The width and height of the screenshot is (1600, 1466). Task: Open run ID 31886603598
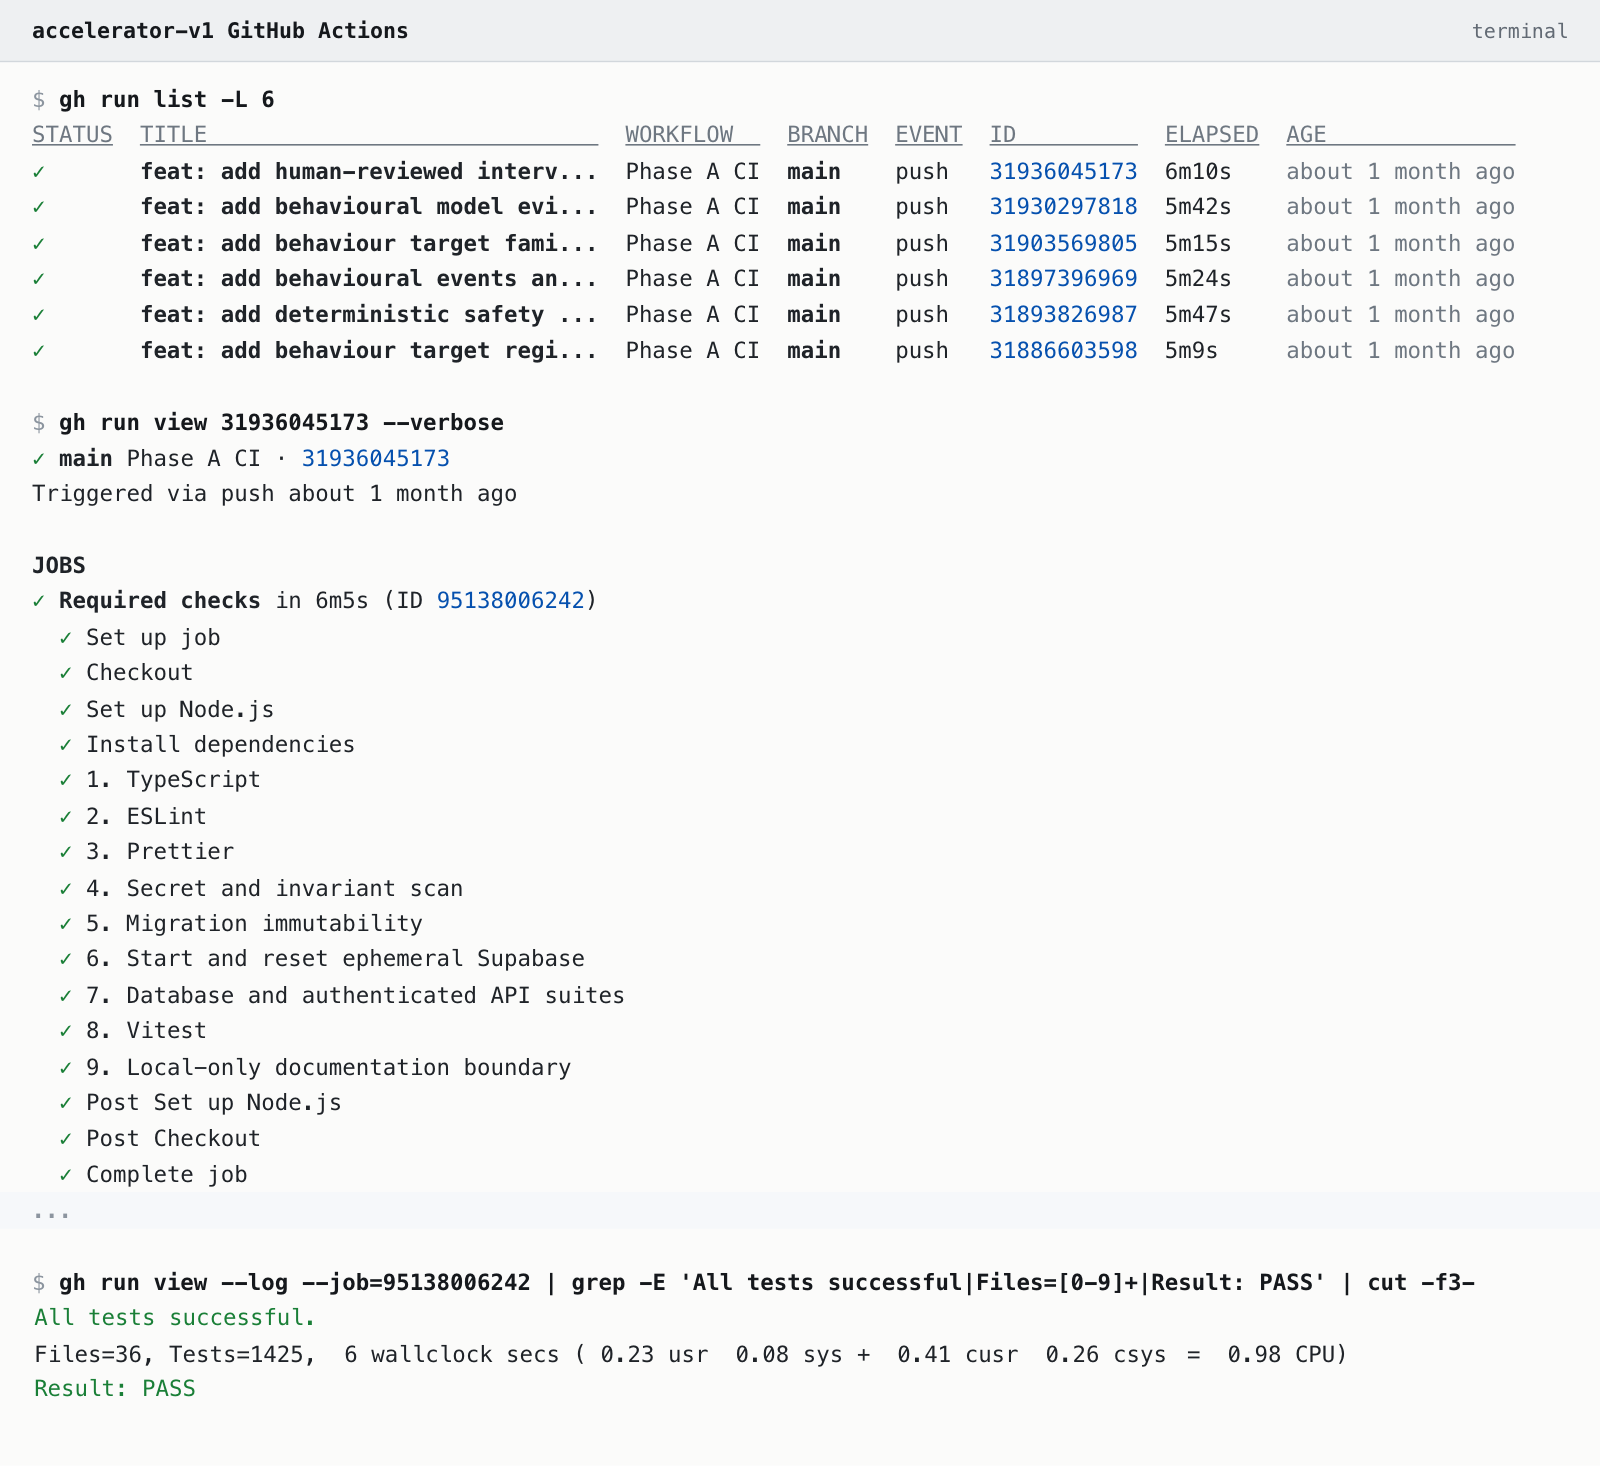(x=1063, y=351)
